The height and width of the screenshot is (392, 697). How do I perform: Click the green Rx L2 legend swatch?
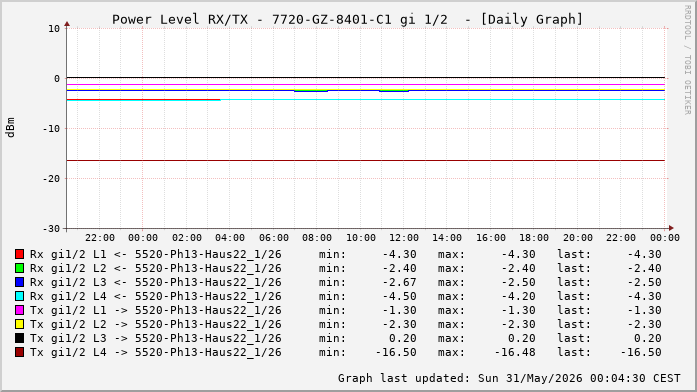(19, 268)
